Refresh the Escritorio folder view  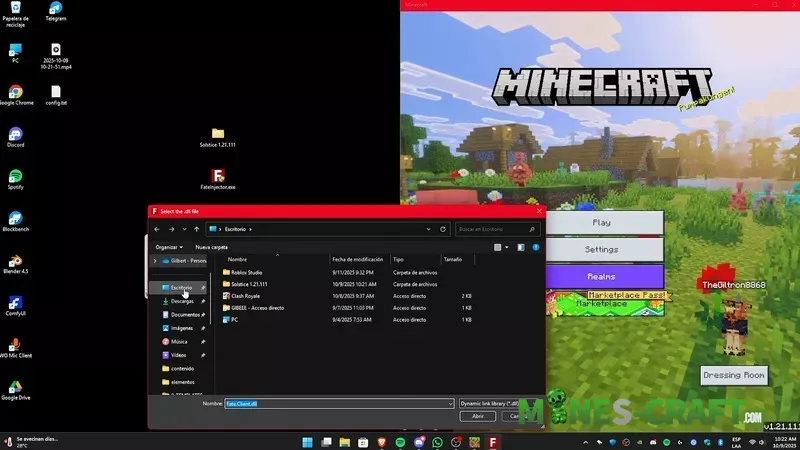coord(445,229)
